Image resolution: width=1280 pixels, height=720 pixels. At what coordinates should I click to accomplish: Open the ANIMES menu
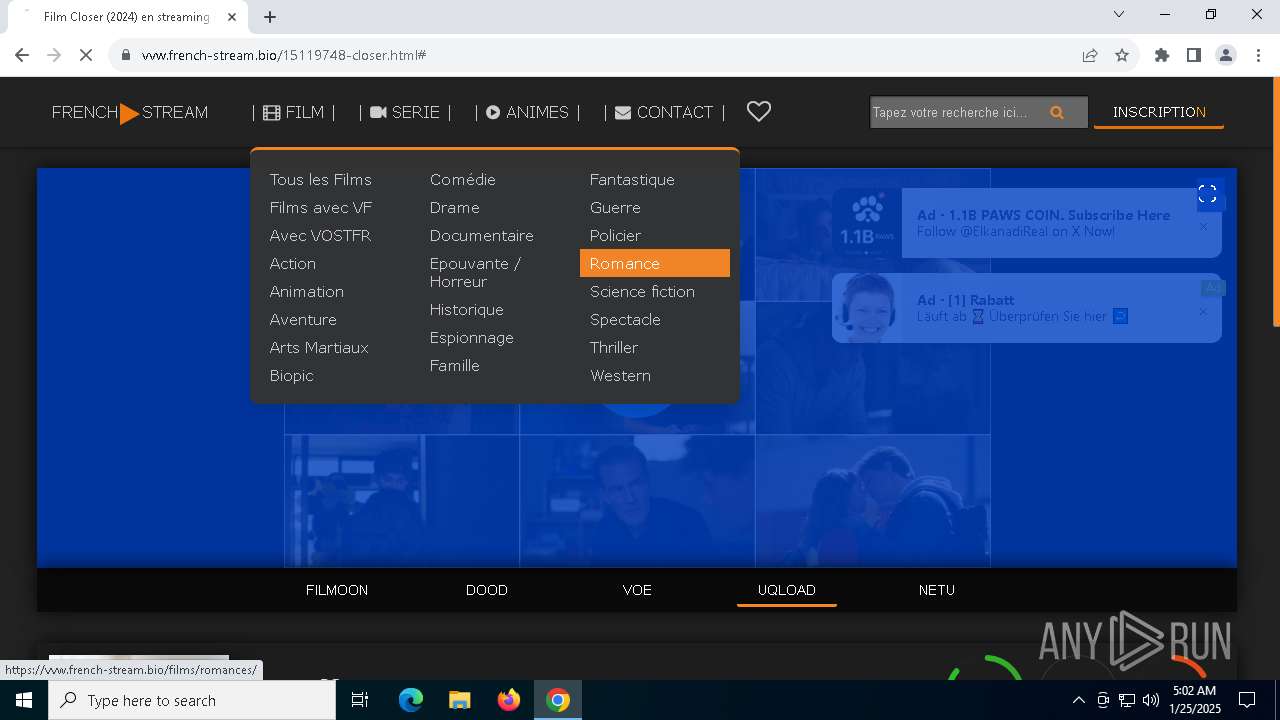(x=528, y=113)
